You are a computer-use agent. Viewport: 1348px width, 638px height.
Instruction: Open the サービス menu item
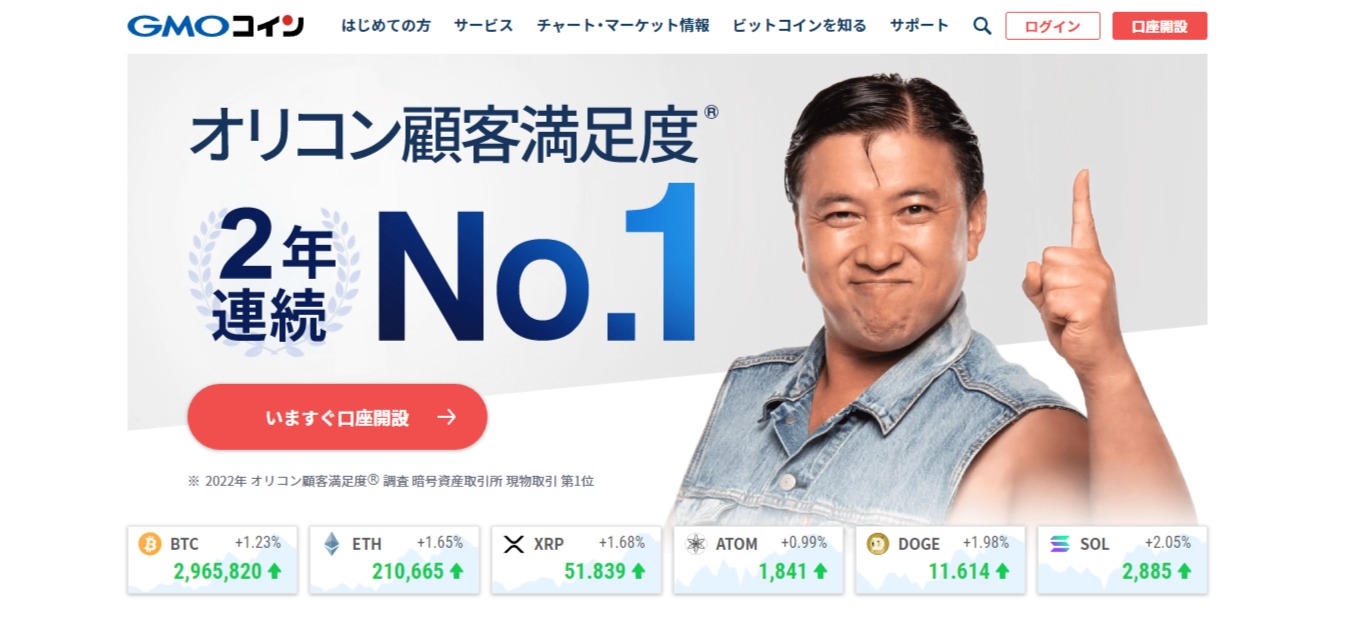[483, 26]
